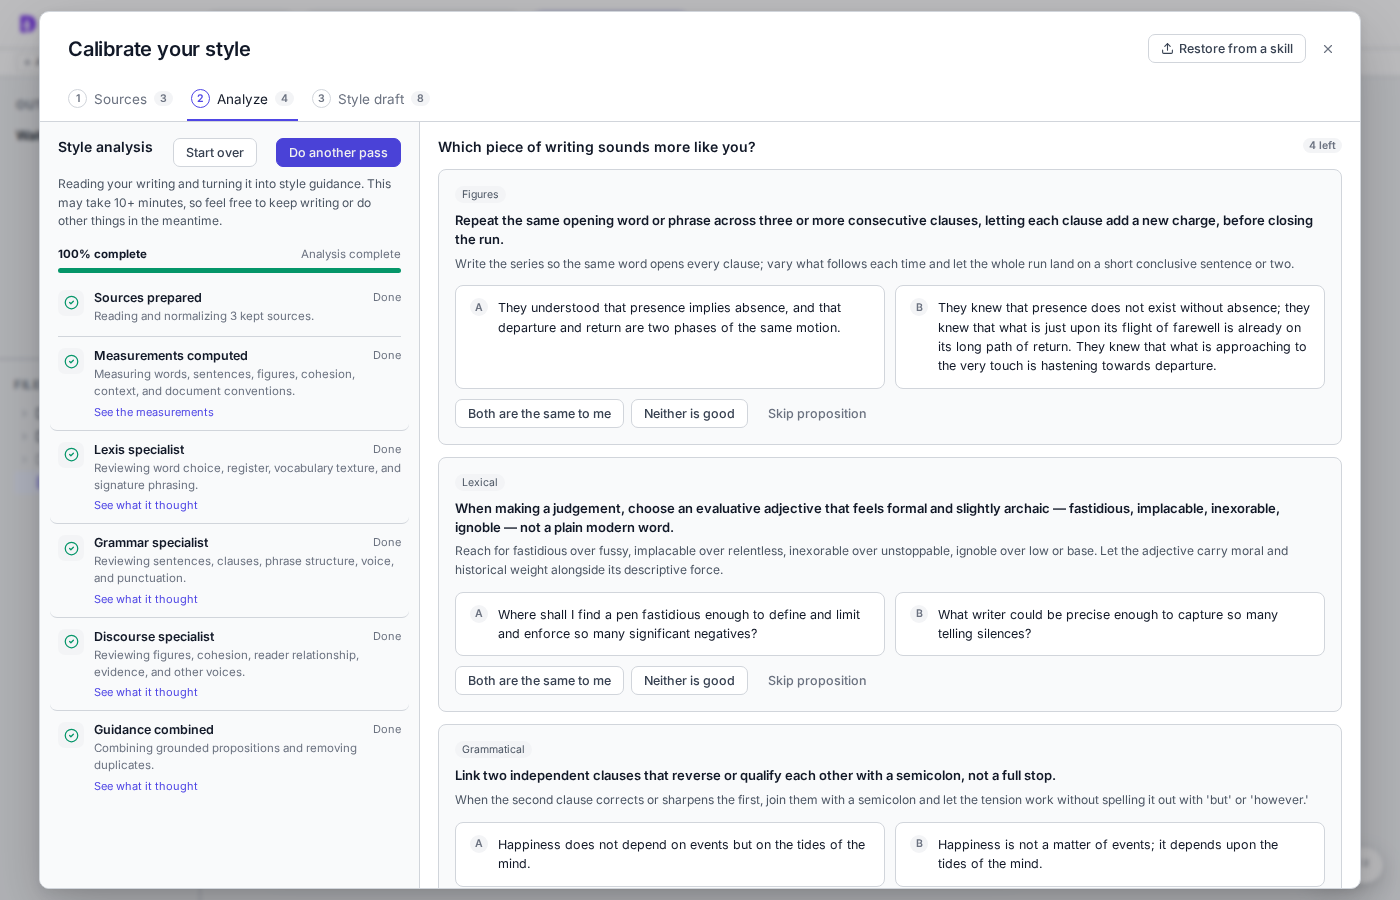The image size is (1400, 900).
Task: Open Grammar specialist's See what it thought
Action: [146, 599]
